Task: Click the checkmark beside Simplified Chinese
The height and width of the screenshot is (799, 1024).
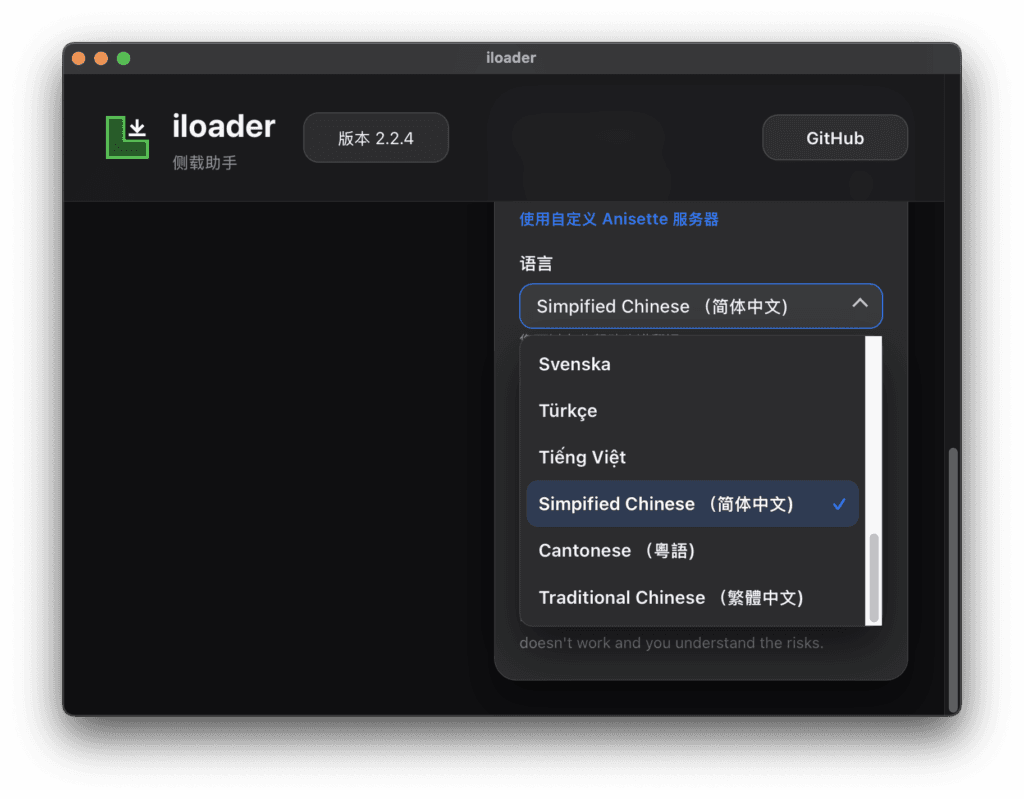Action: pos(839,505)
